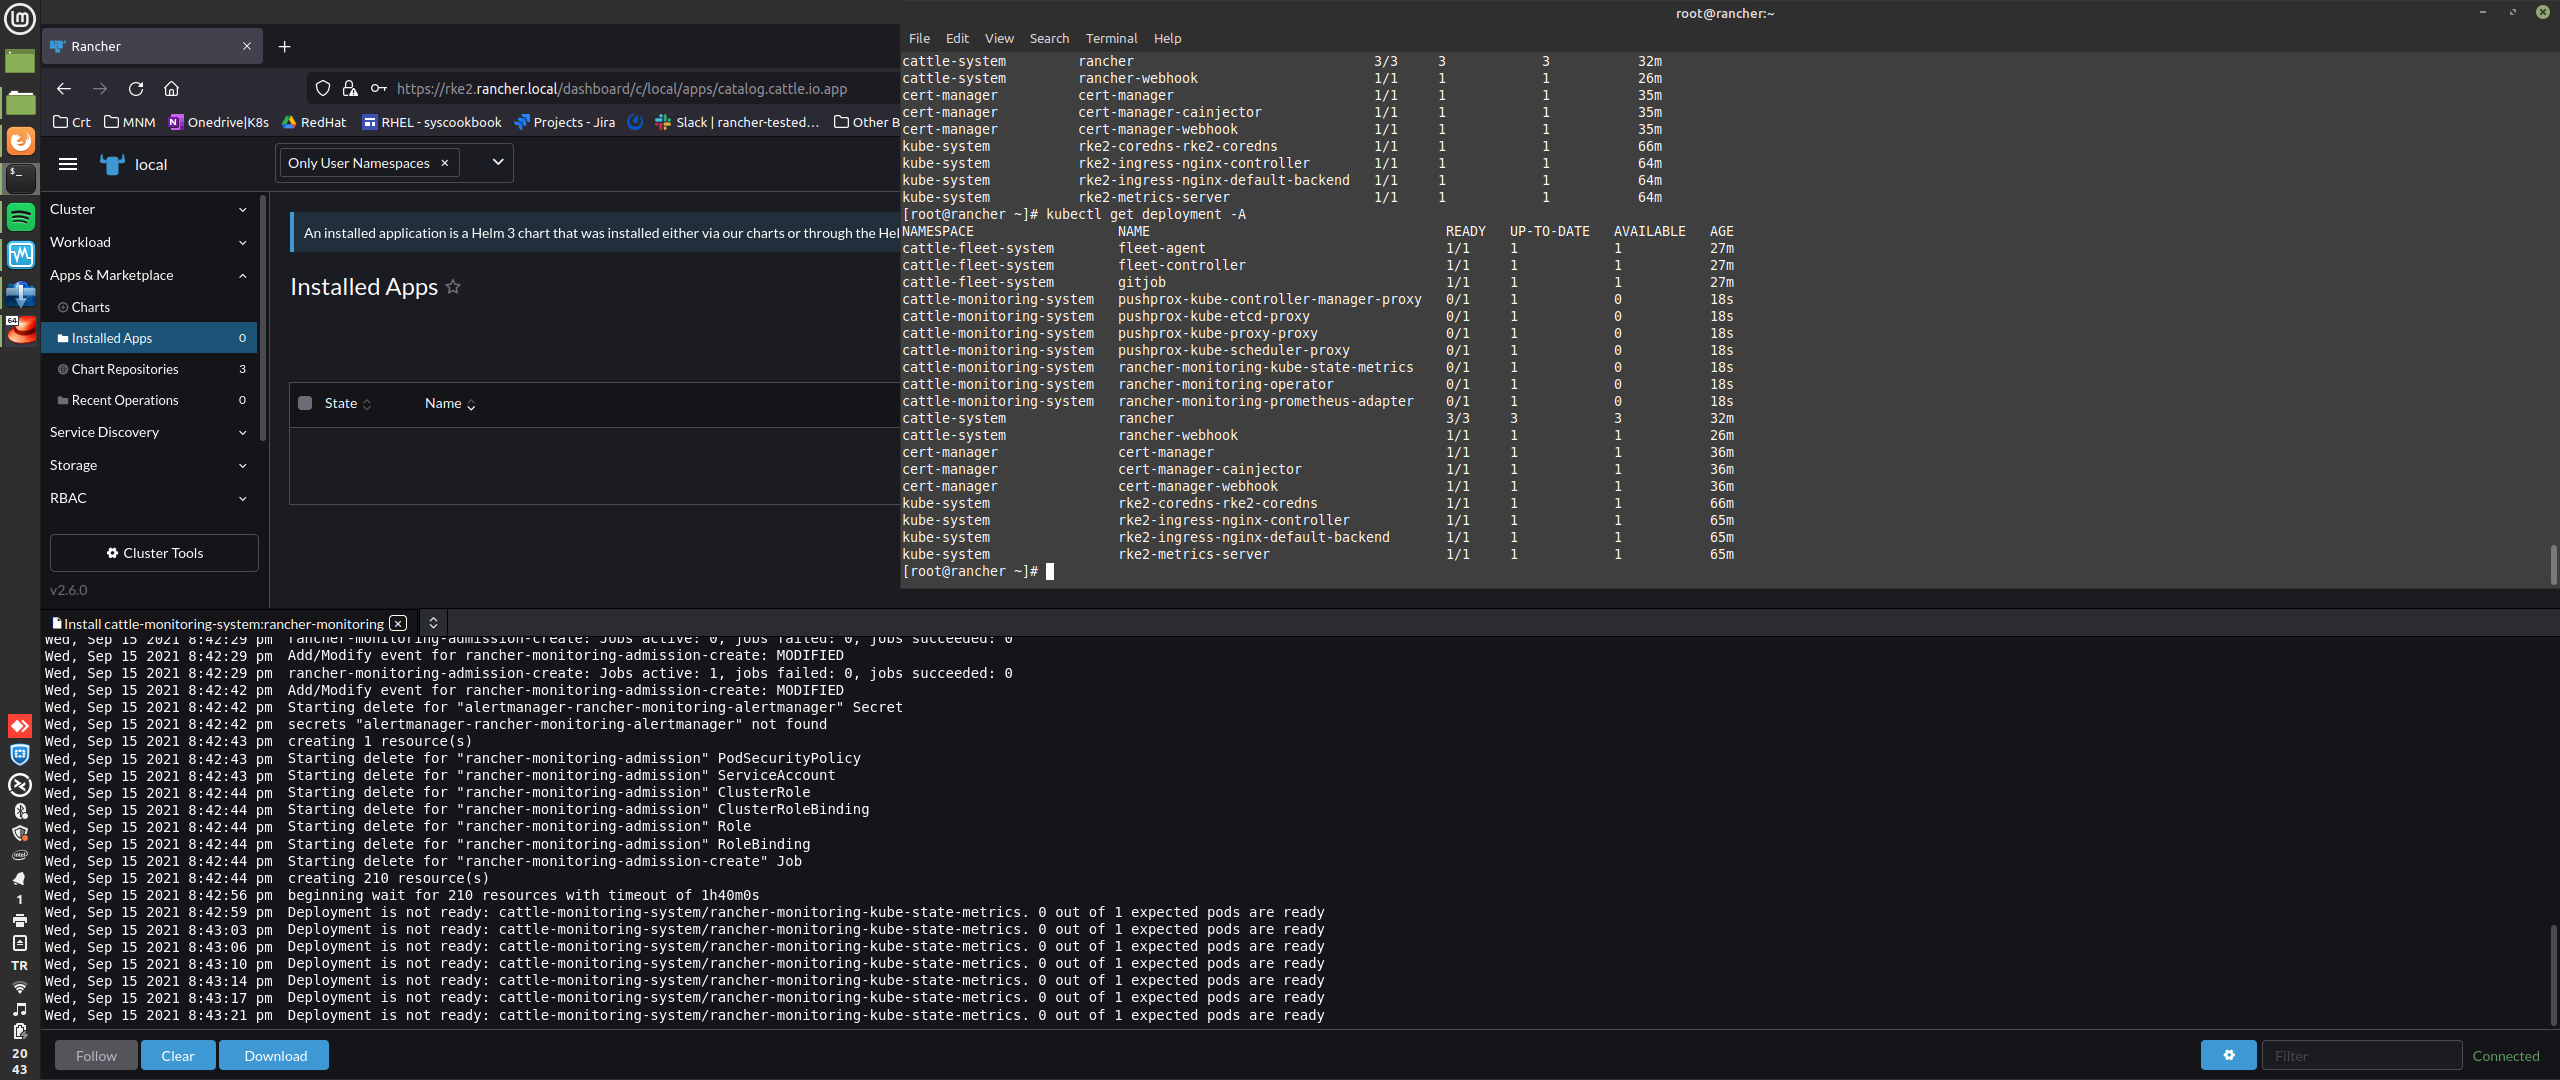The image size is (2560, 1080).
Task: Open the Slack rancher-tested bookmark
Action: (737, 122)
